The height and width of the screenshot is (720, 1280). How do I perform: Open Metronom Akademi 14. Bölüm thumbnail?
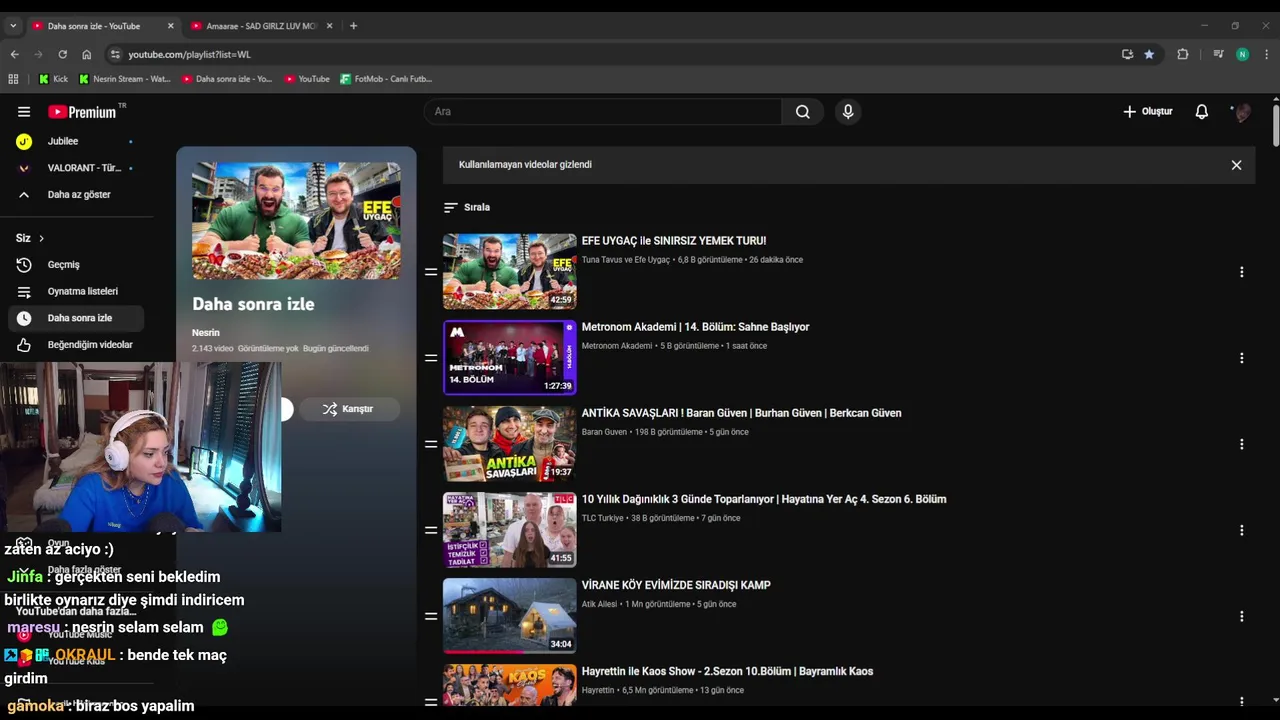point(510,357)
